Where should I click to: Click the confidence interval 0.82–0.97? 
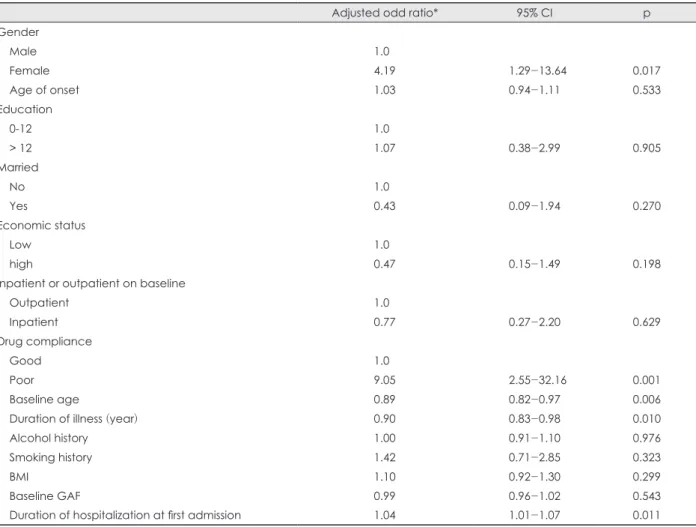(x=534, y=400)
